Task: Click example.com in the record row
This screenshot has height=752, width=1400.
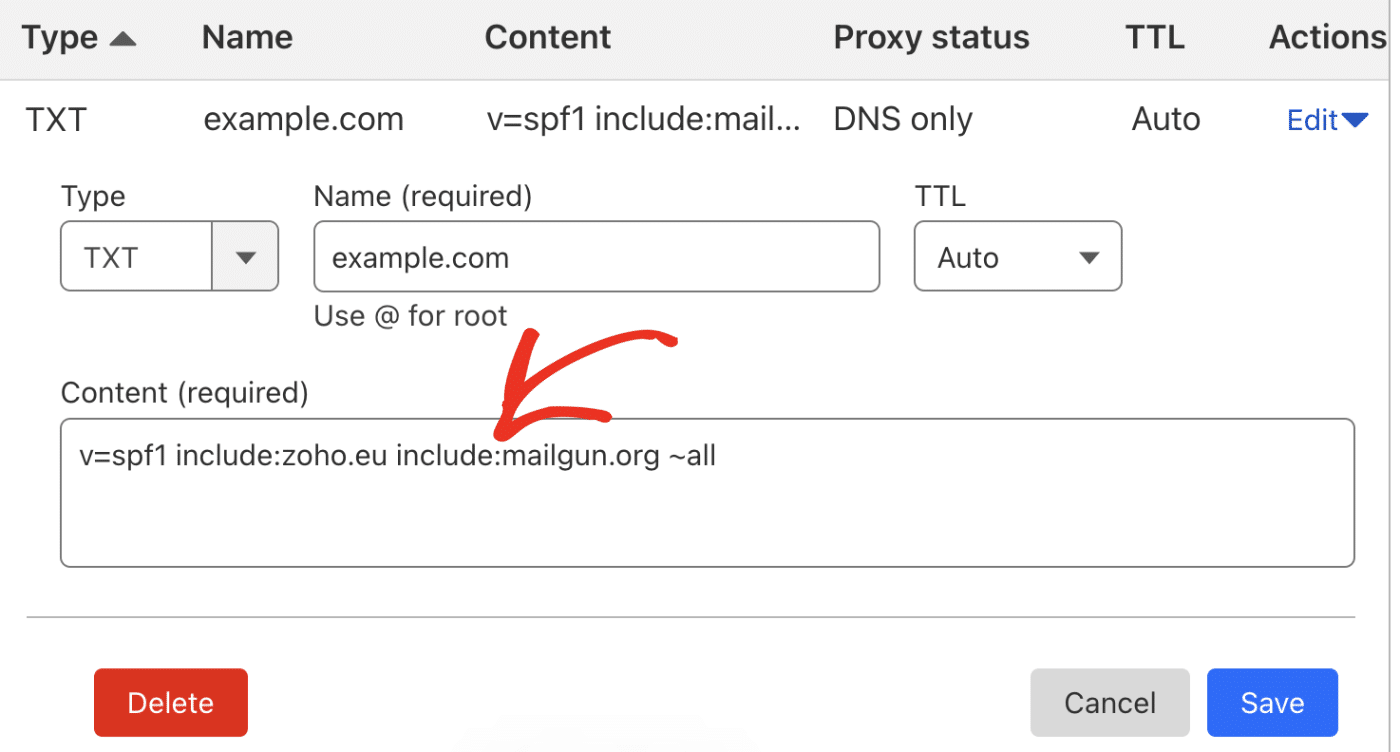Action: click(303, 120)
